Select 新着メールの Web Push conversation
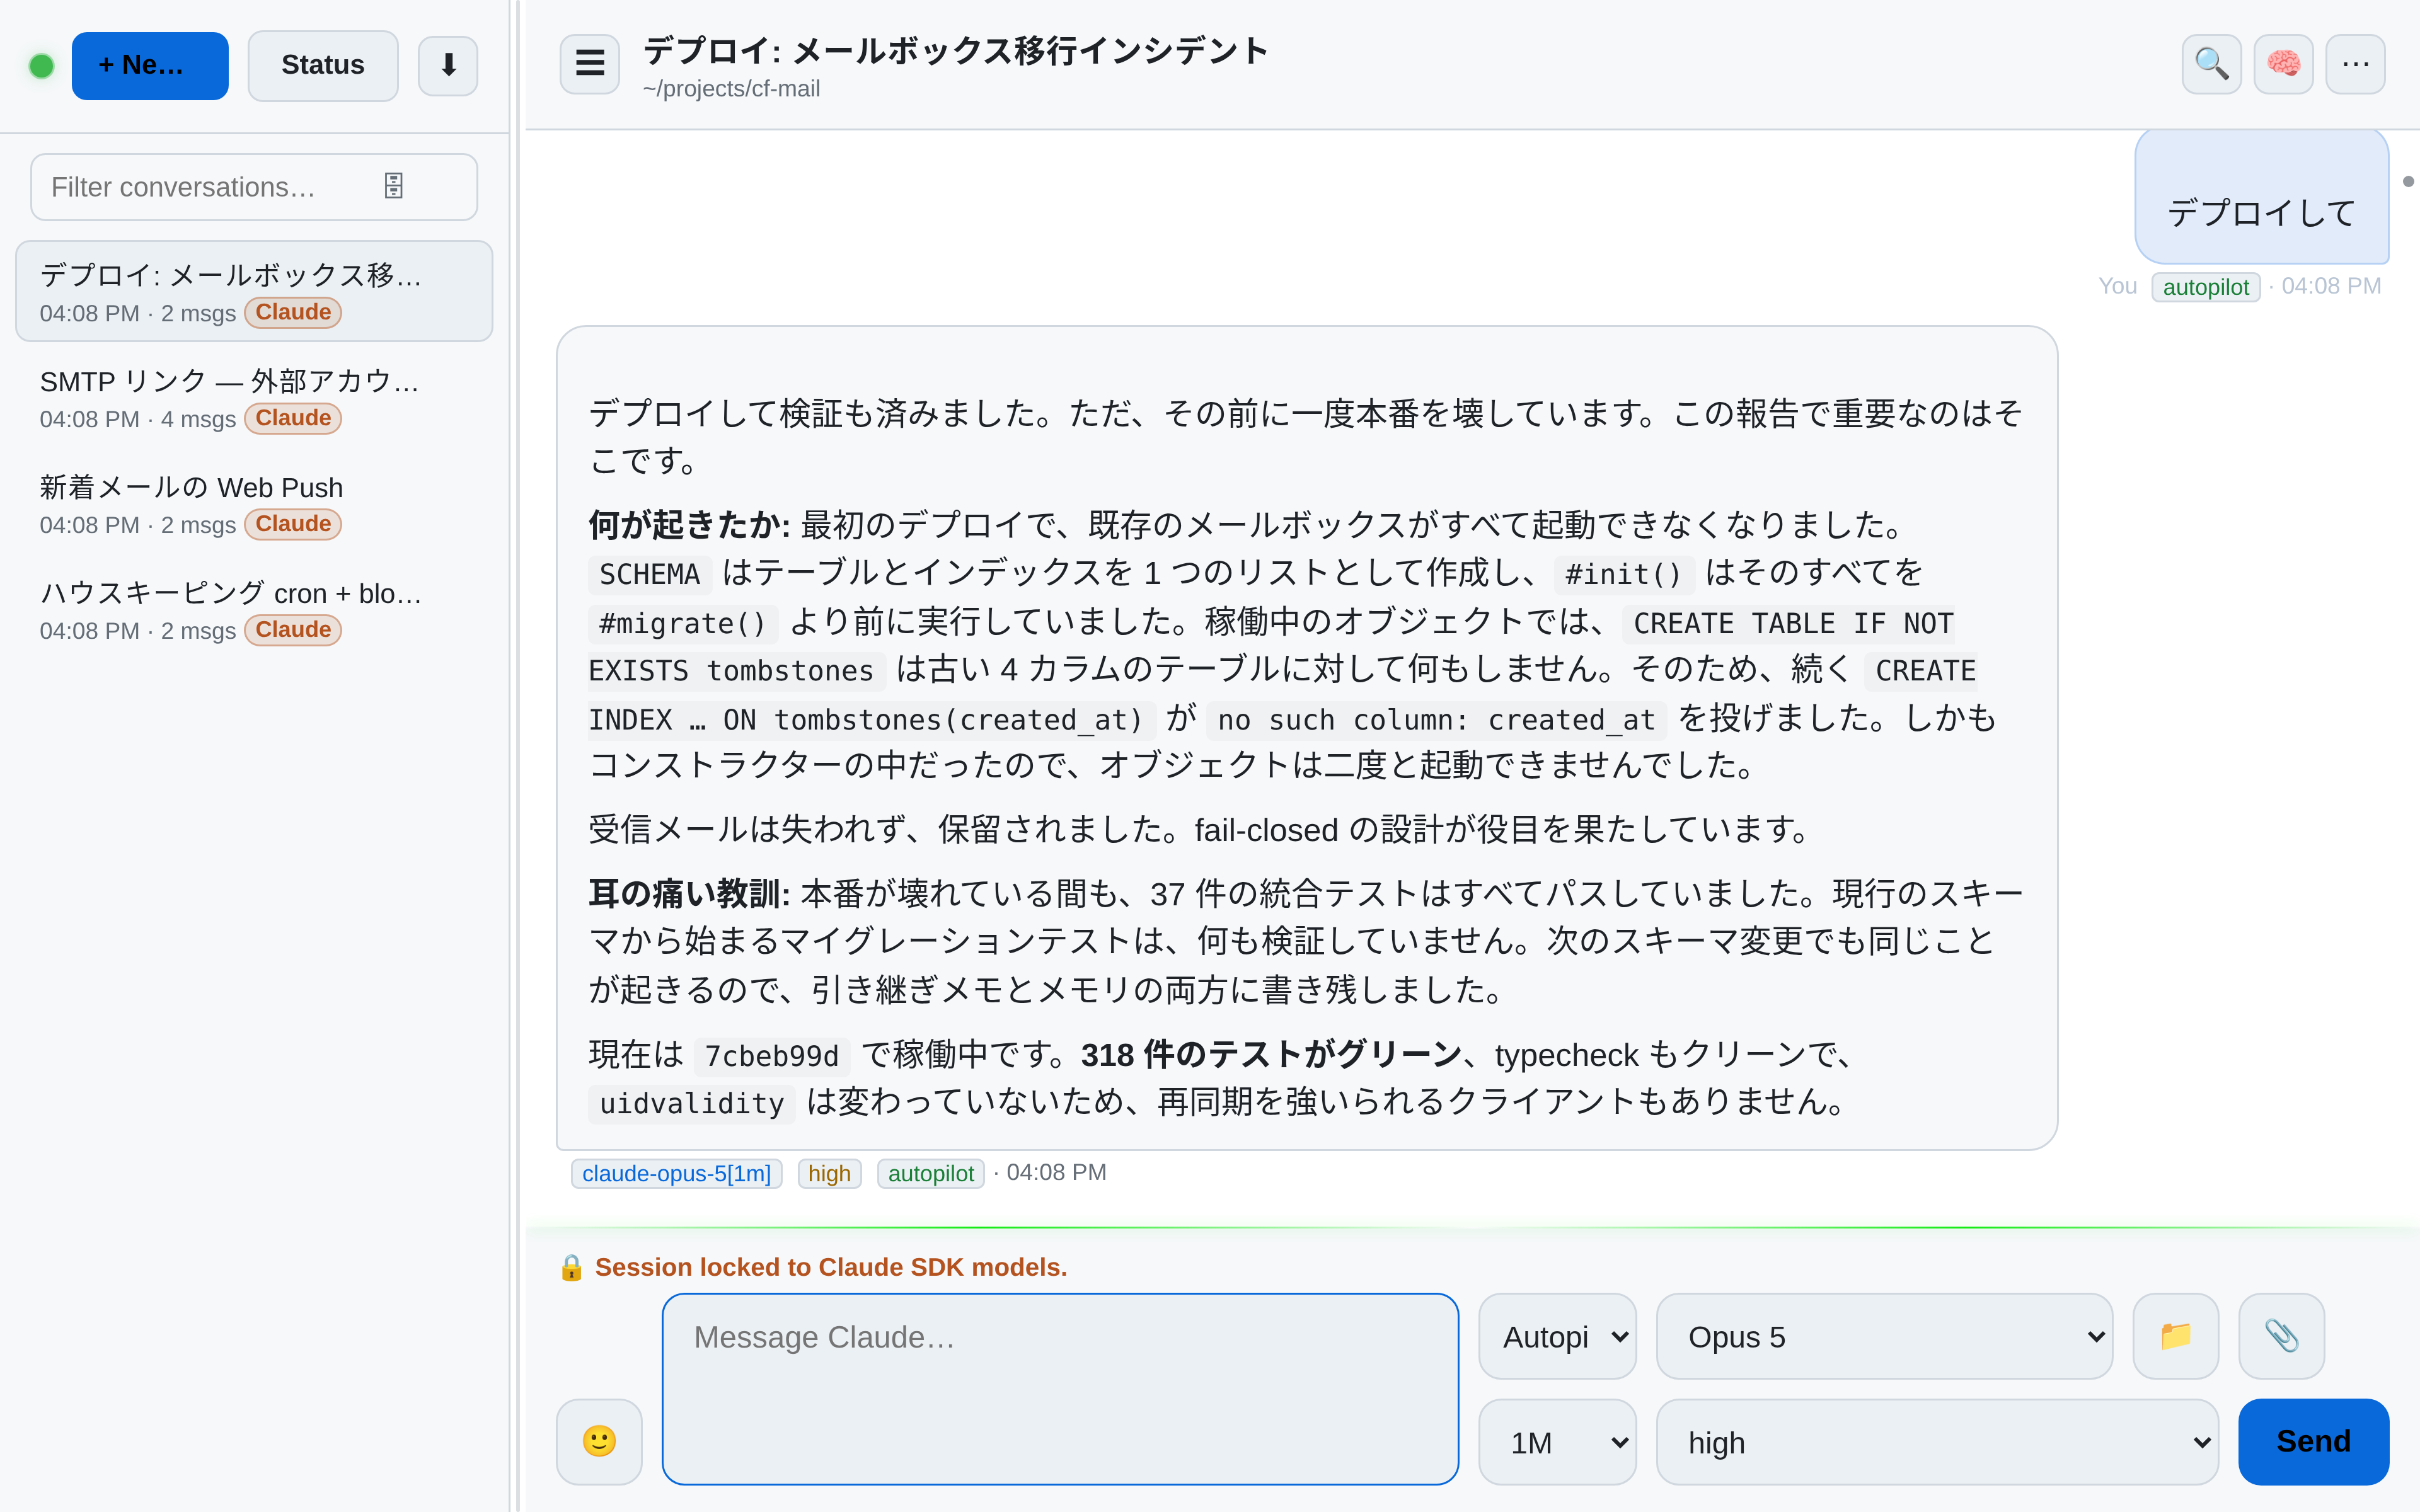This screenshot has width=2420, height=1512. (254, 504)
